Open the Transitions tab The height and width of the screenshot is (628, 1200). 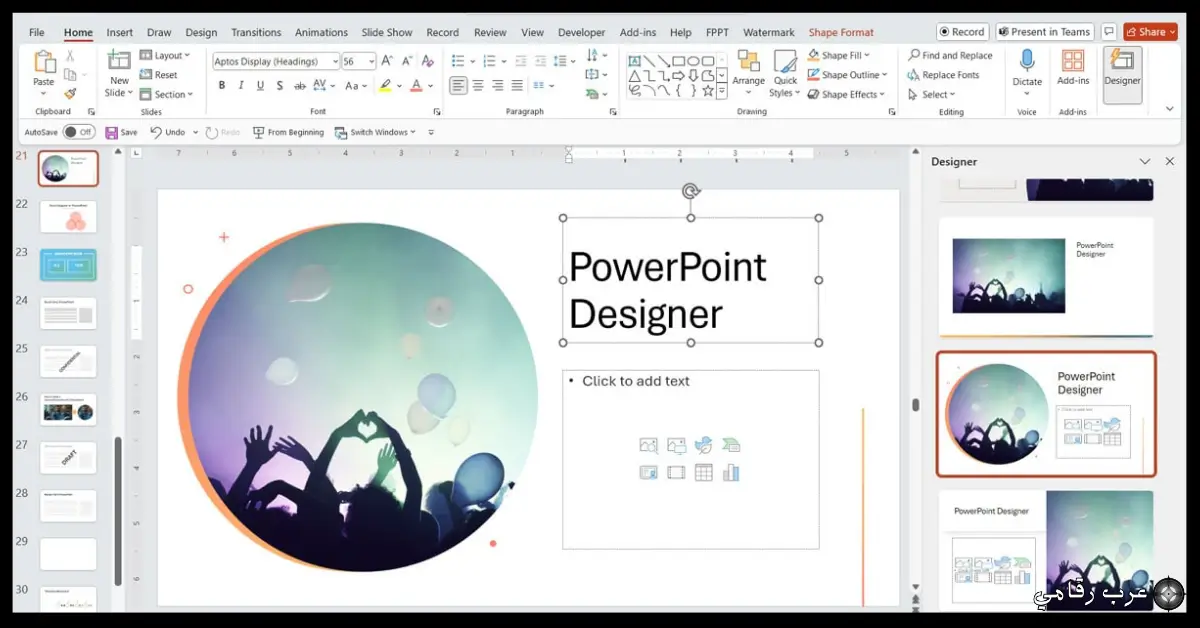tap(256, 32)
